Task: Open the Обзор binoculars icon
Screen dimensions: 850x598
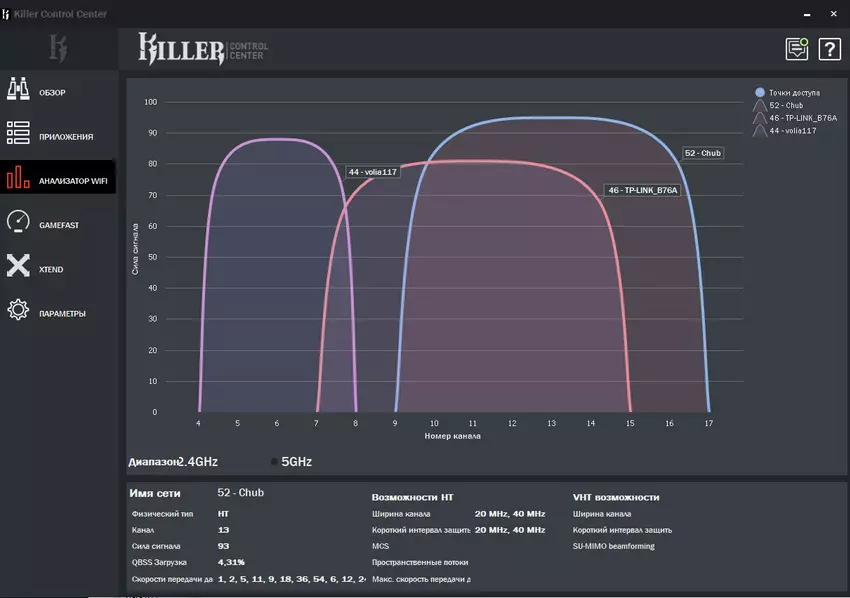Action: tap(18, 92)
